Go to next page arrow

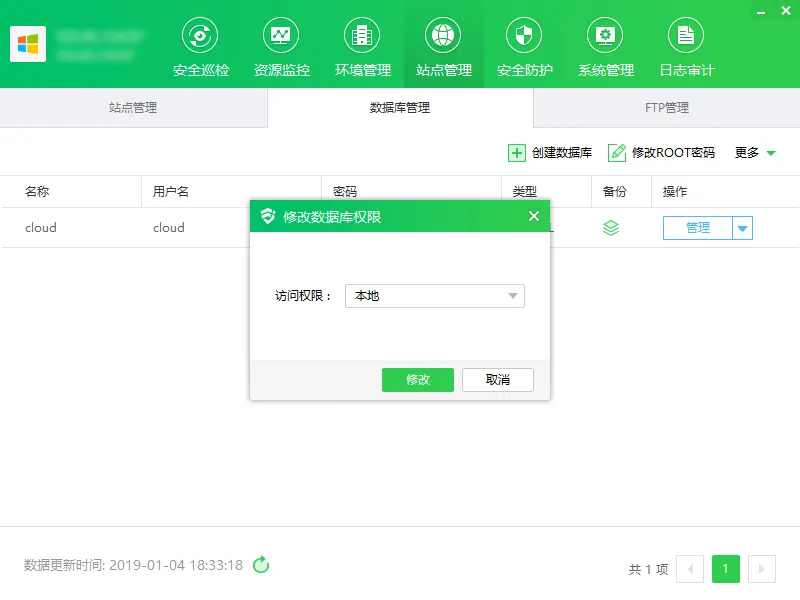pos(762,569)
